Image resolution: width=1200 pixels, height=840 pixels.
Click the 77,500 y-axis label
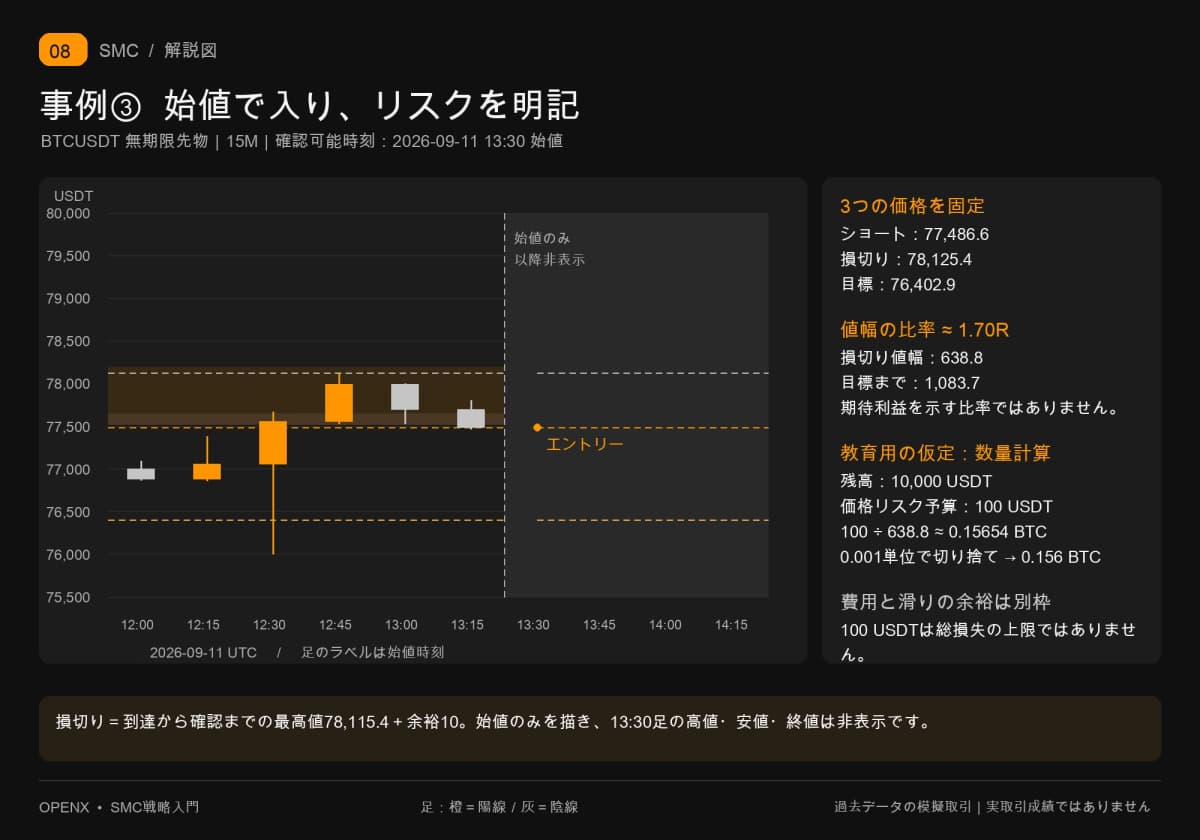click(69, 427)
